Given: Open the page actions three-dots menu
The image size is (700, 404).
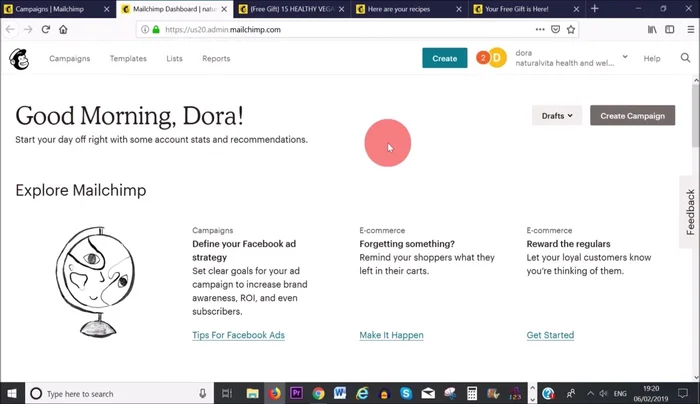Looking at the screenshot, I should point(541,30).
